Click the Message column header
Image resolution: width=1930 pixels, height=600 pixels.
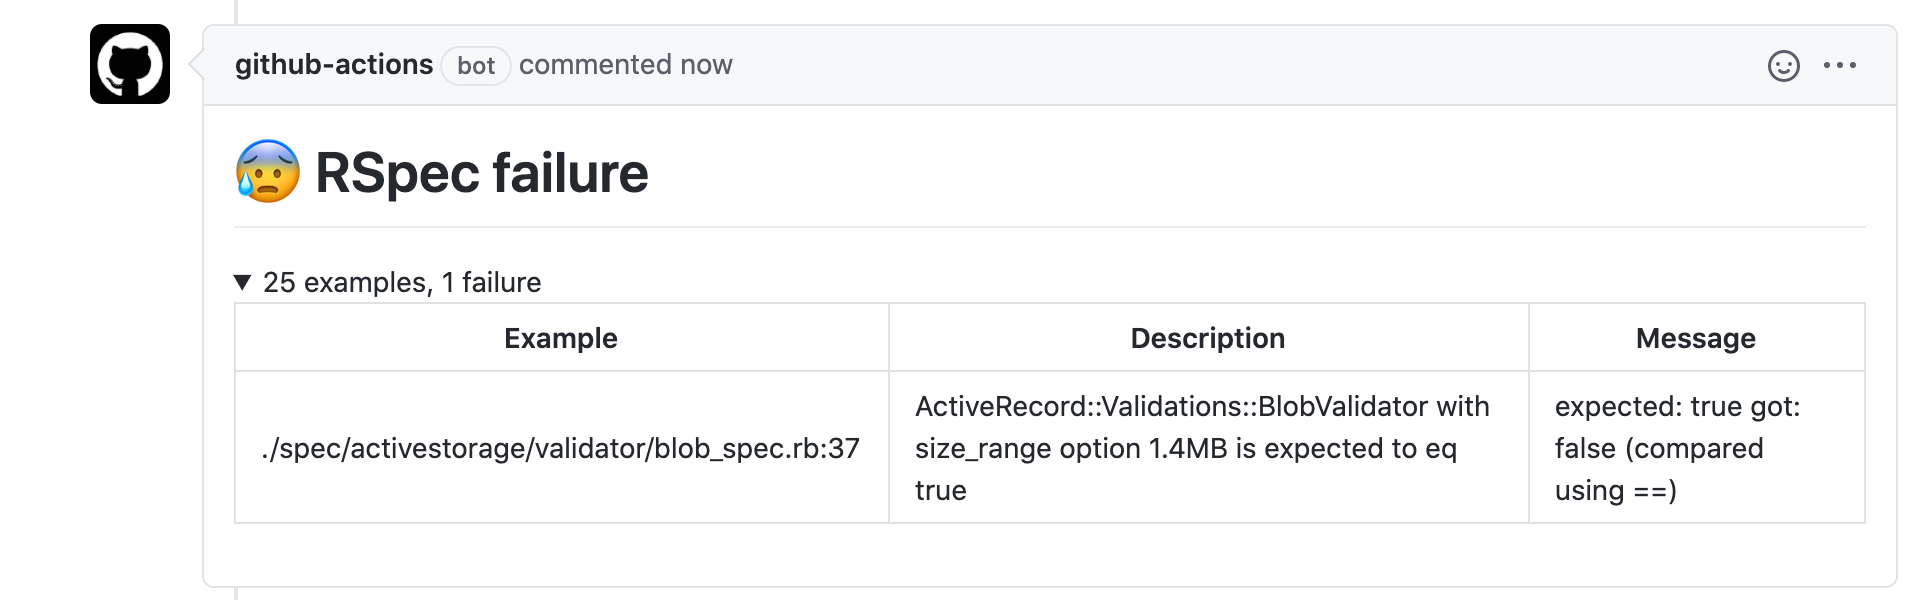[x=1695, y=338]
